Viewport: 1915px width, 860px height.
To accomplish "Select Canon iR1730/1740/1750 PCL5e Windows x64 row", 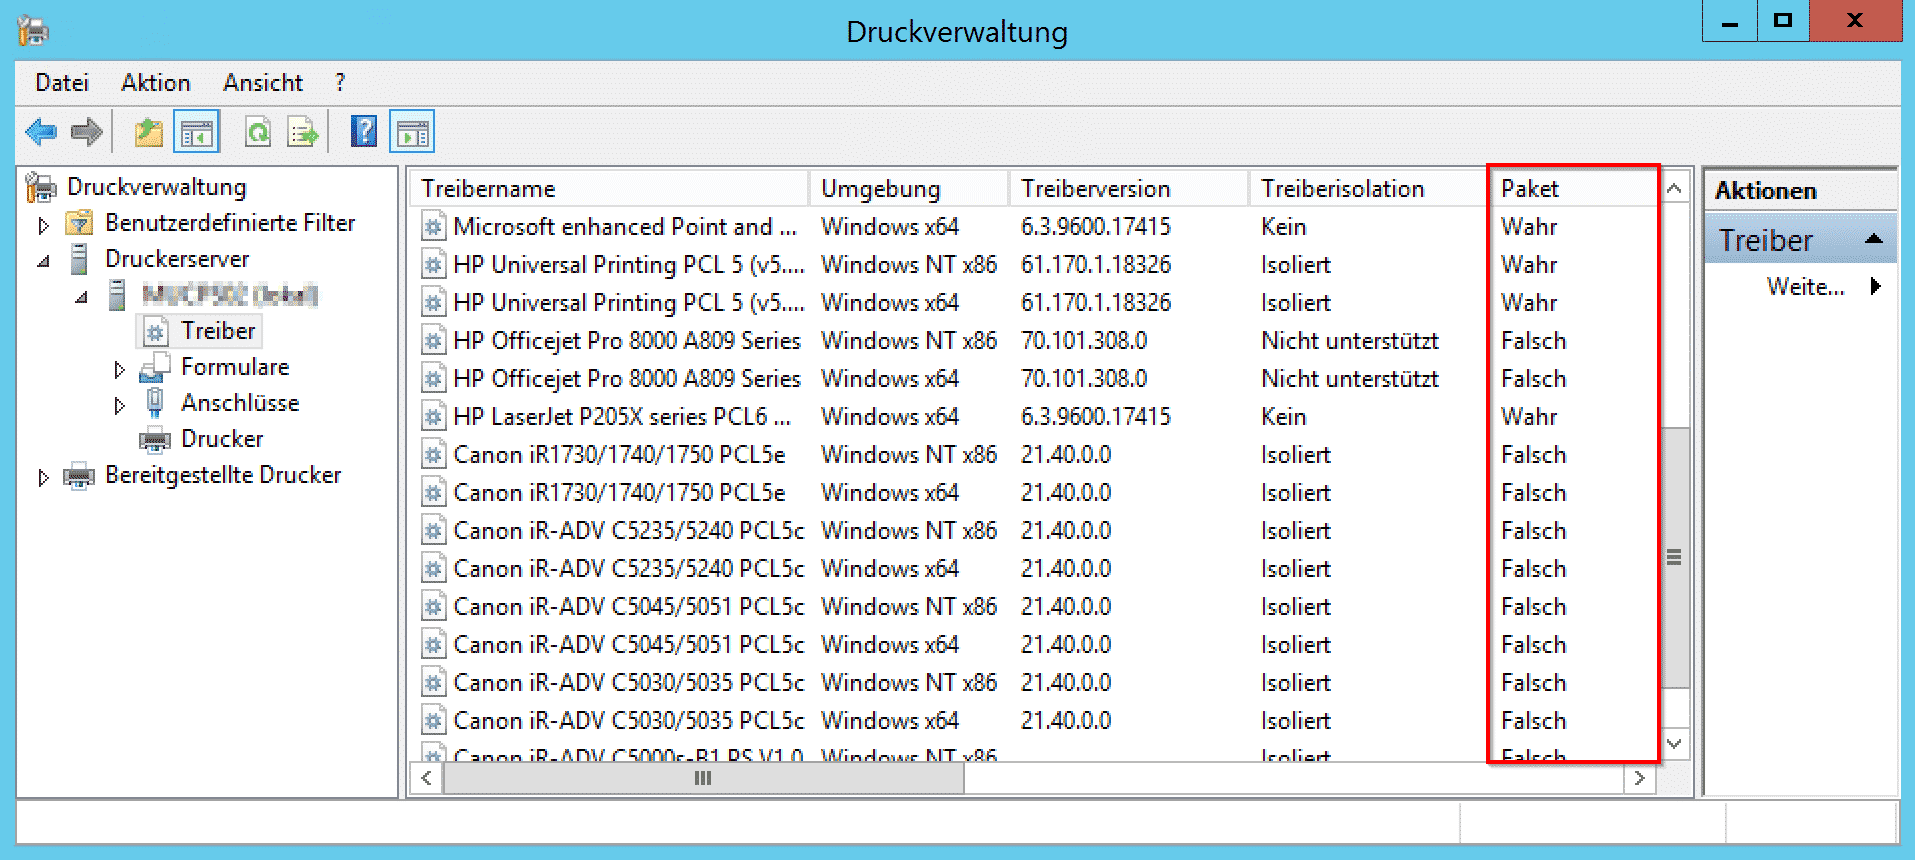I will [1035, 493].
